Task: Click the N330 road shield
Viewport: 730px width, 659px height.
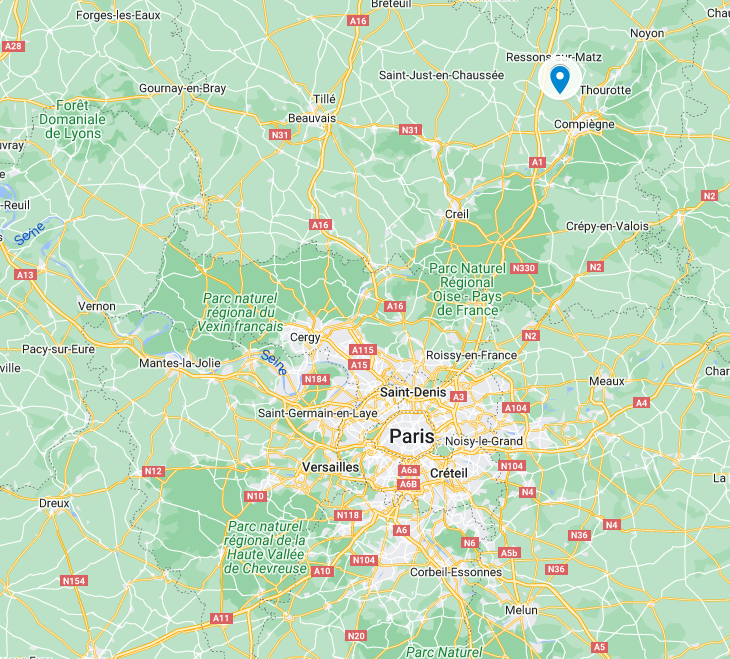Action: pos(524,268)
